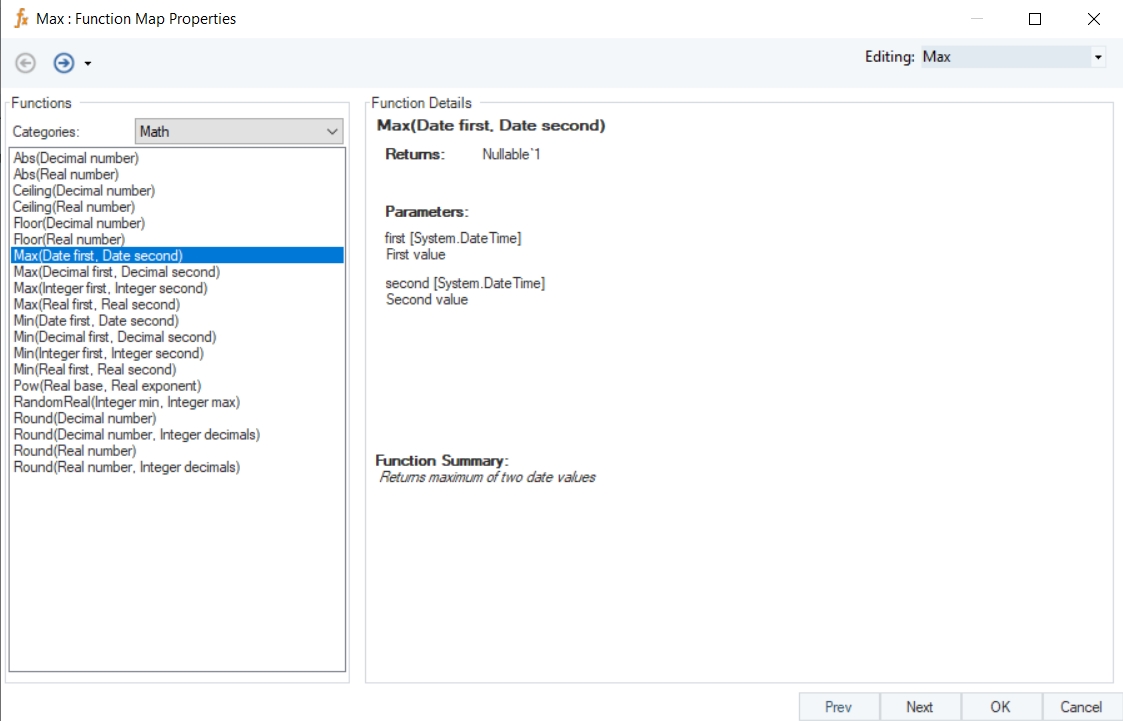Confirm with the OK button
The height and width of the screenshot is (721, 1123).
point(1001,707)
